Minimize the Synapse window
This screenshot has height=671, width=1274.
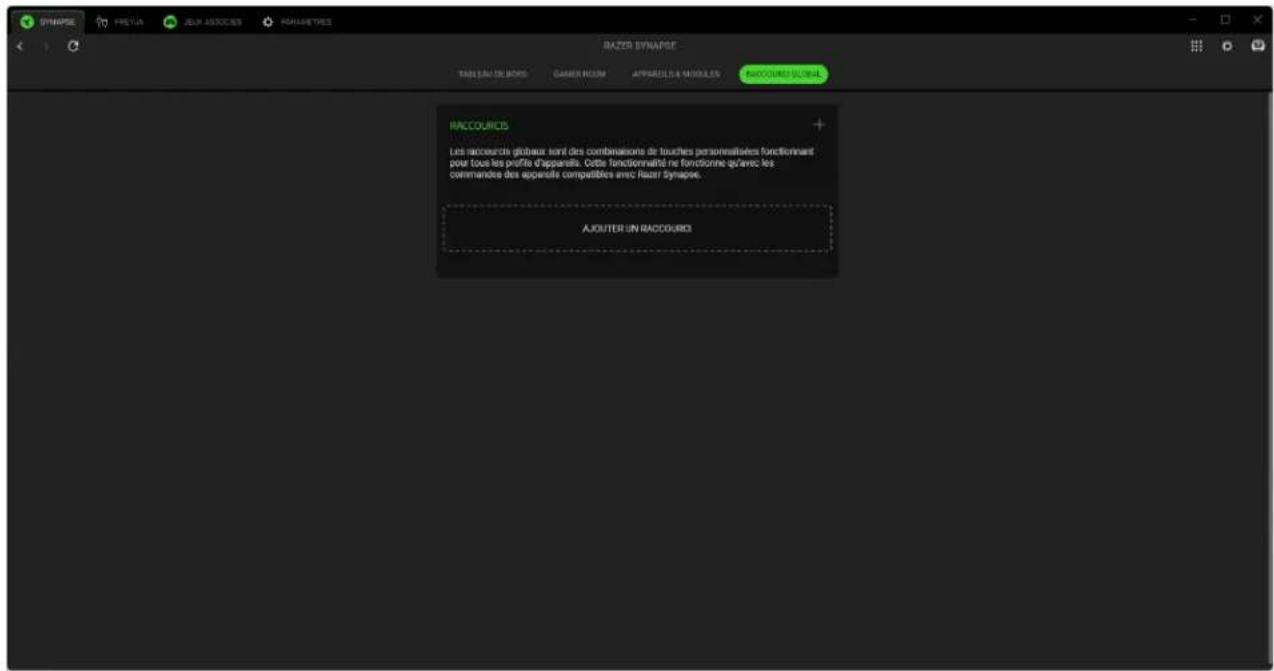coord(1194,20)
